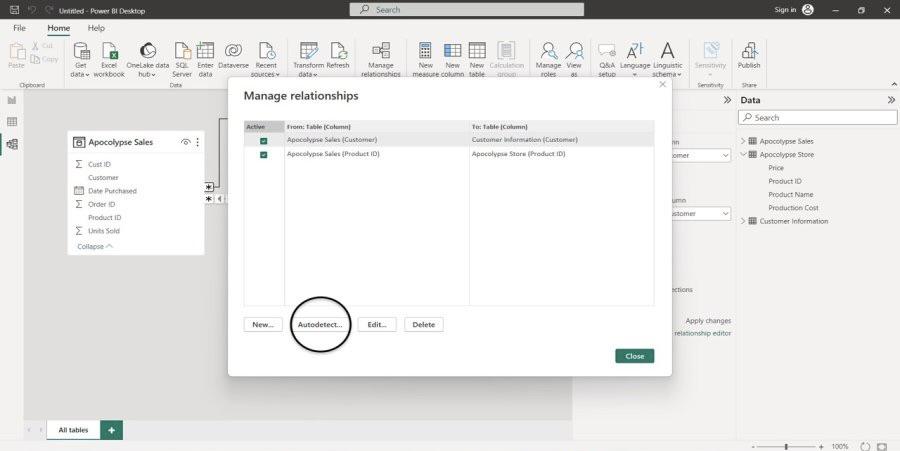Click the Data pane Search field

817,118
